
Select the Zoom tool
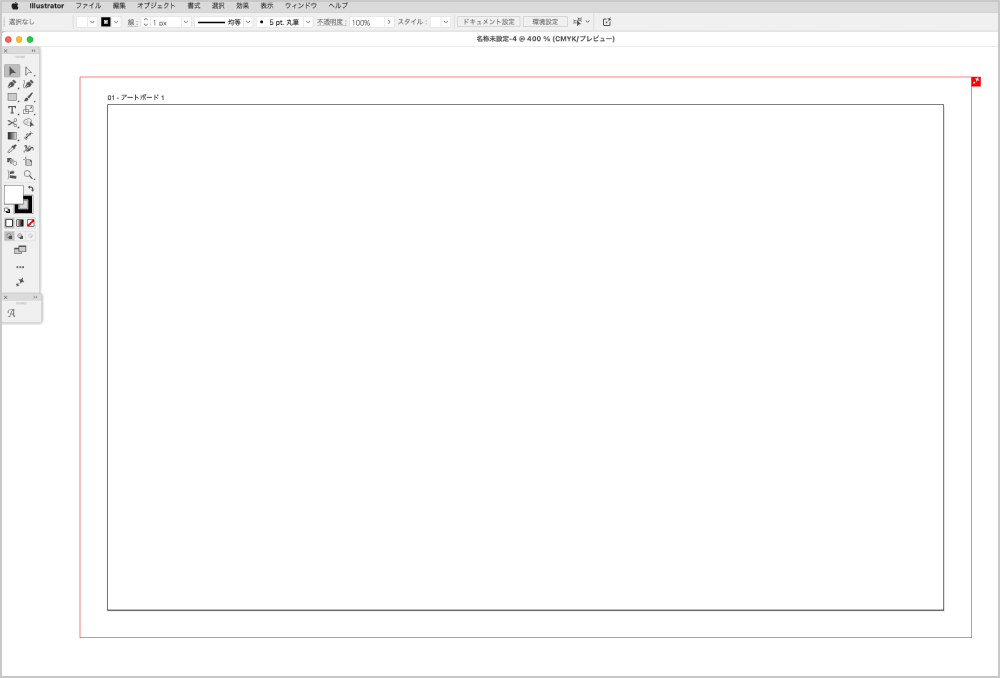[x=29, y=173]
